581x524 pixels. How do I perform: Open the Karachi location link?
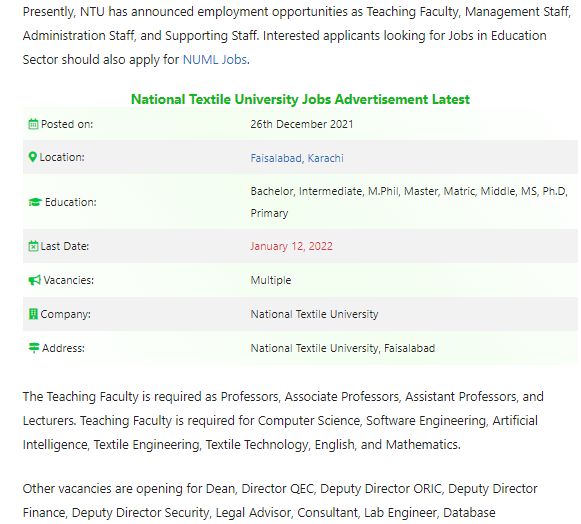pos(326,158)
